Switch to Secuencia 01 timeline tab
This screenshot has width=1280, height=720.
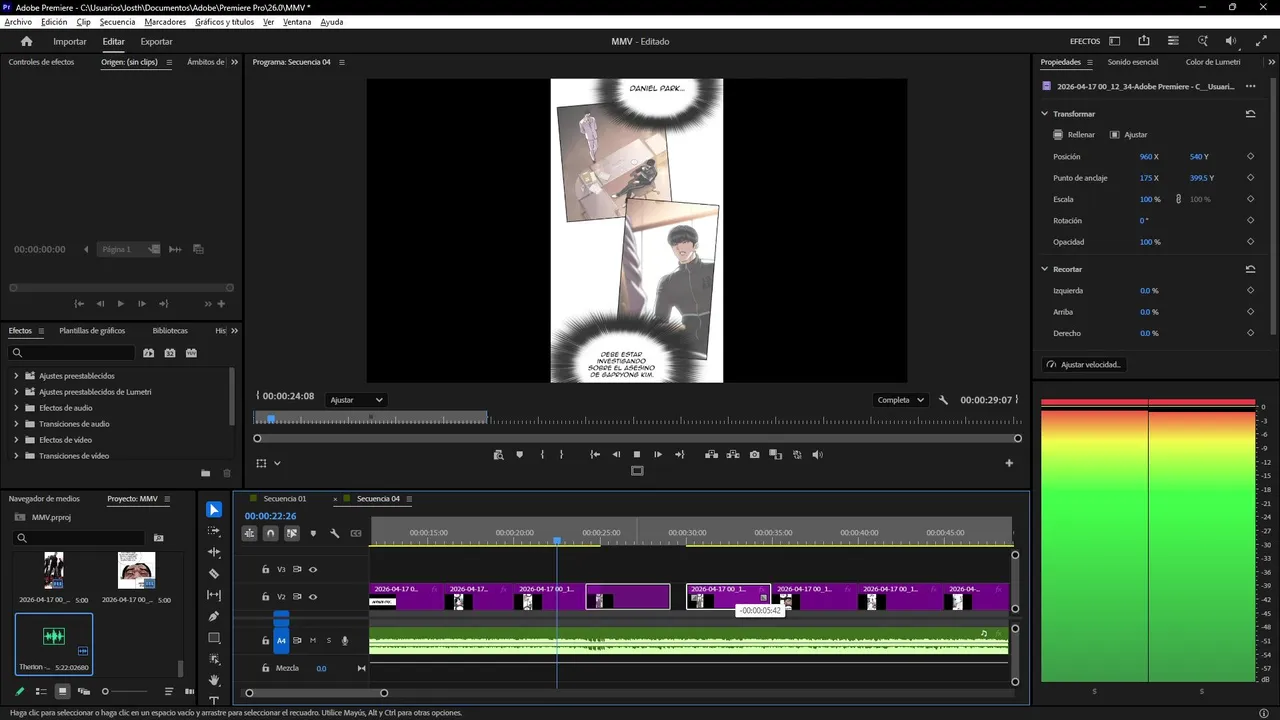(x=285, y=499)
